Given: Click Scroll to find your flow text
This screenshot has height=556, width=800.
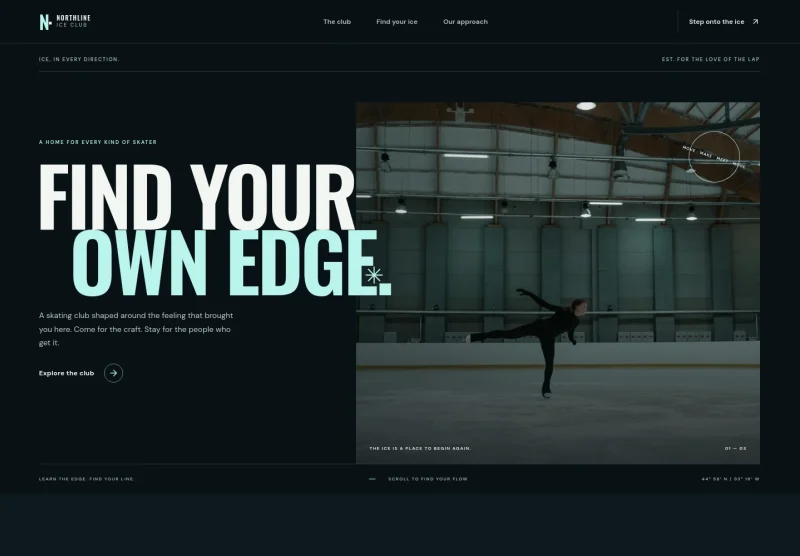Looking at the screenshot, I should point(428,479).
